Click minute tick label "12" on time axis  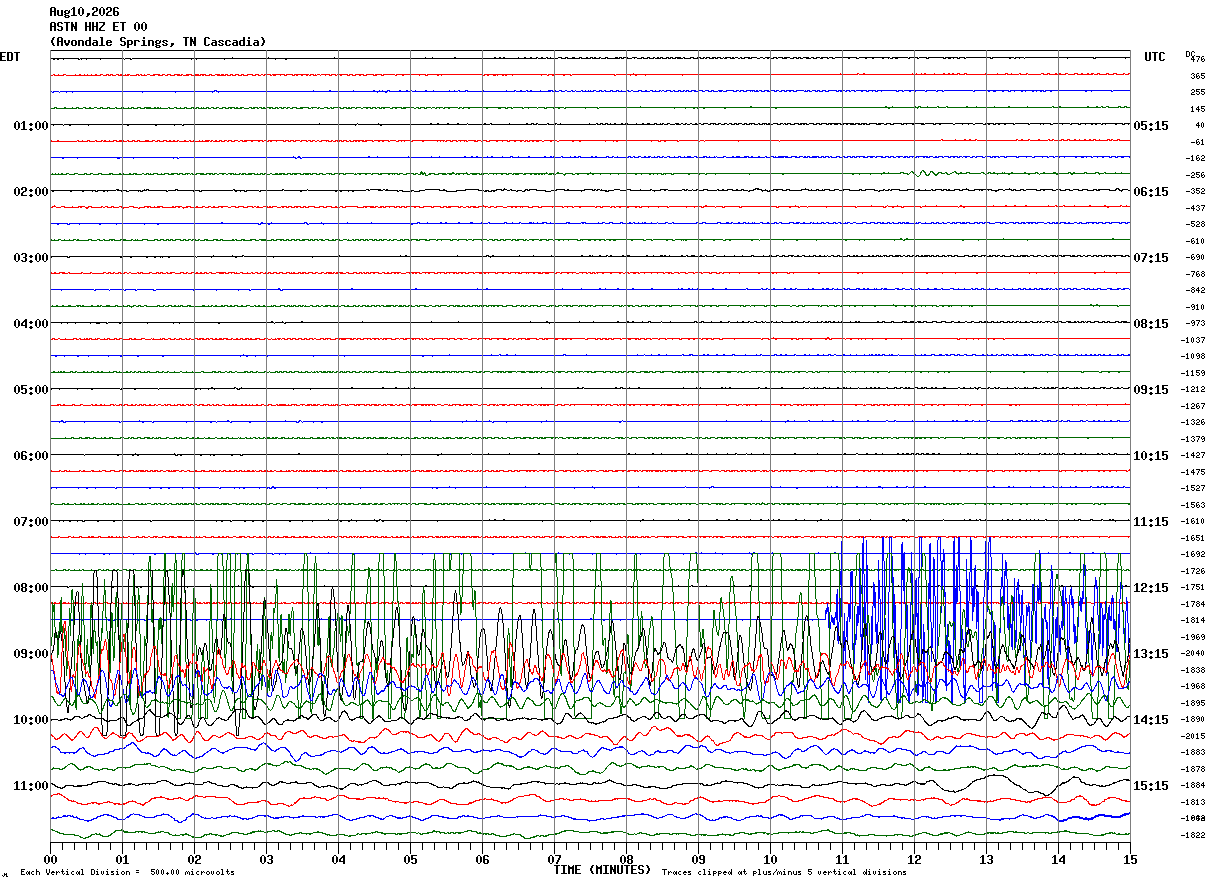click(914, 859)
